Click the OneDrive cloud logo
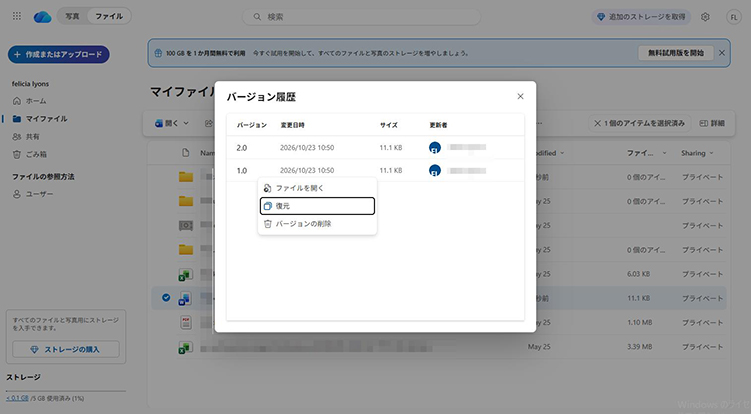 click(x=43, y=17)
